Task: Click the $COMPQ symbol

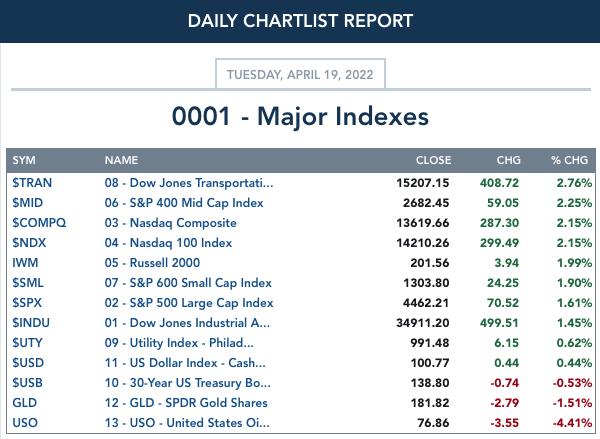Action: tap(39, 223)
